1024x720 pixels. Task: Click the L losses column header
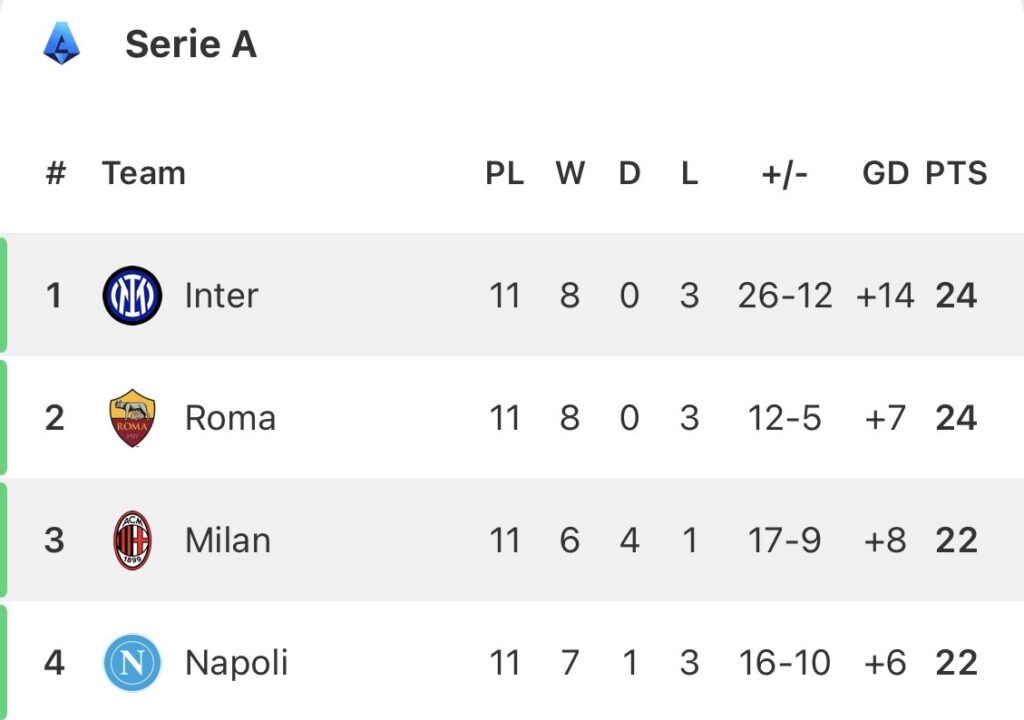point(689,173)
